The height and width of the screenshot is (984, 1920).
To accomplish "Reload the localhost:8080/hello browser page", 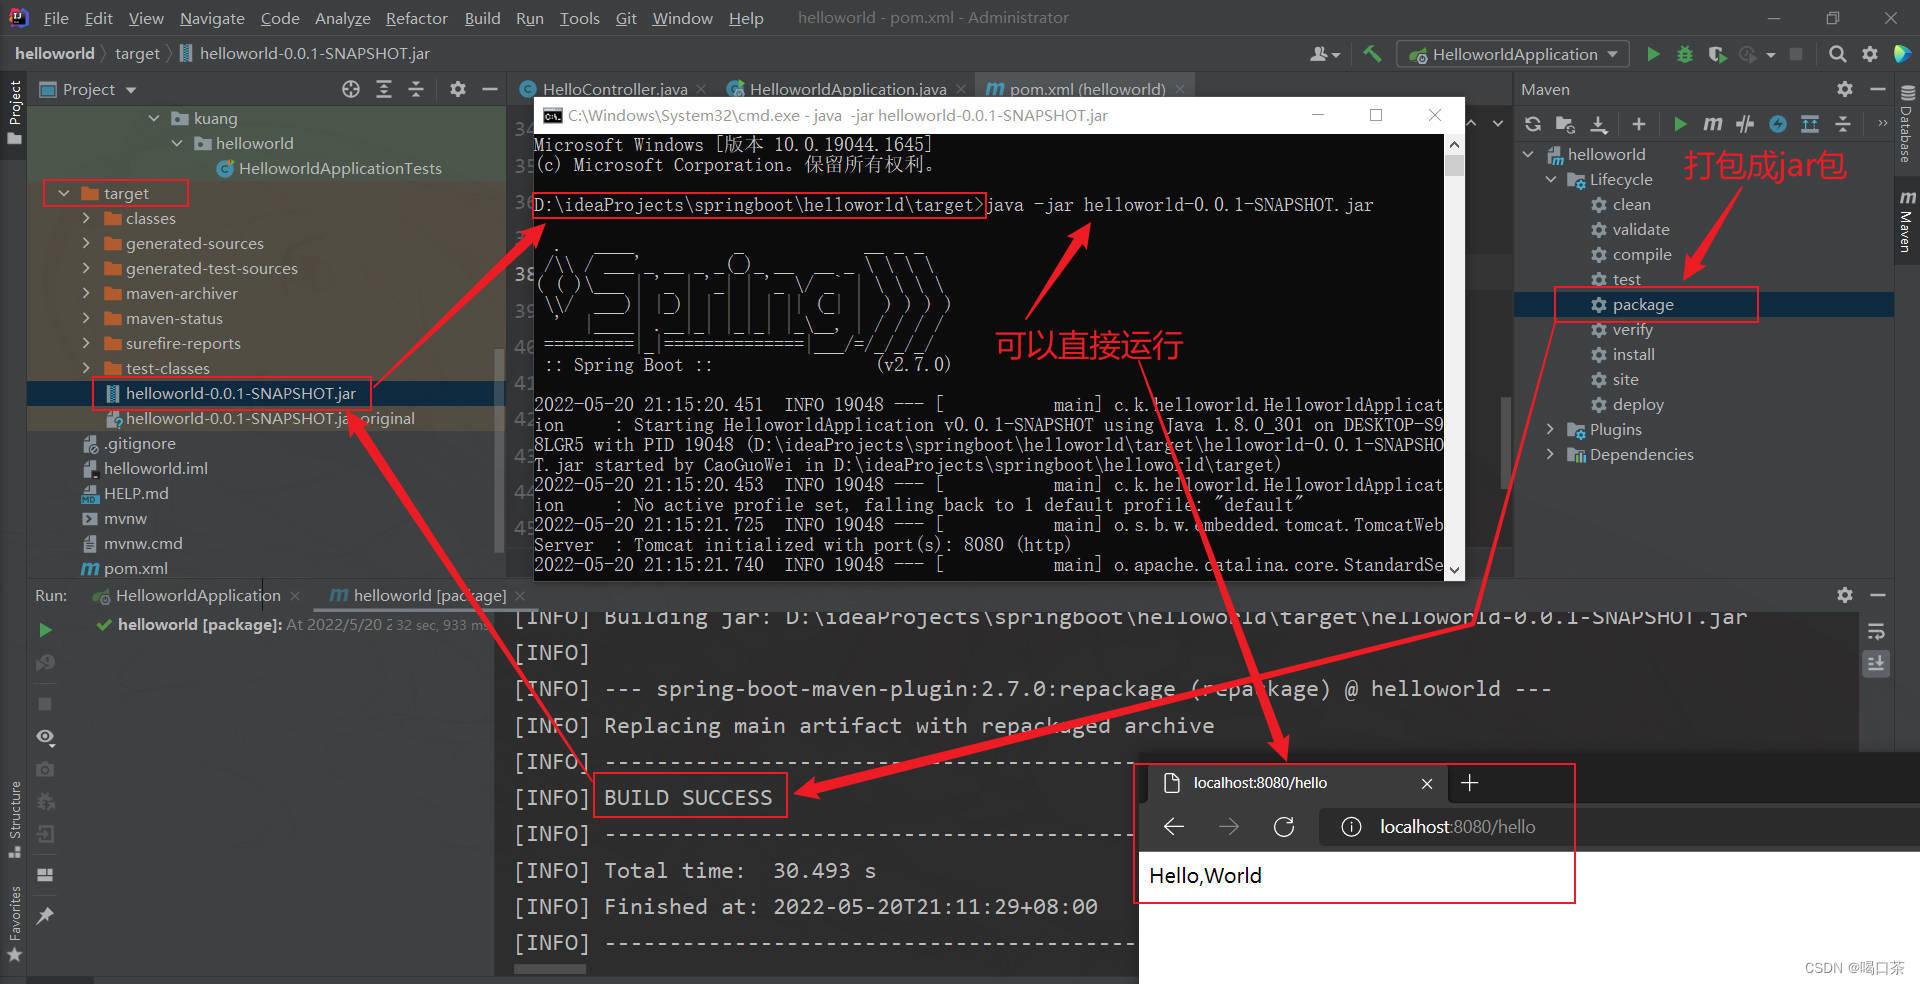I will [1284, 826].
